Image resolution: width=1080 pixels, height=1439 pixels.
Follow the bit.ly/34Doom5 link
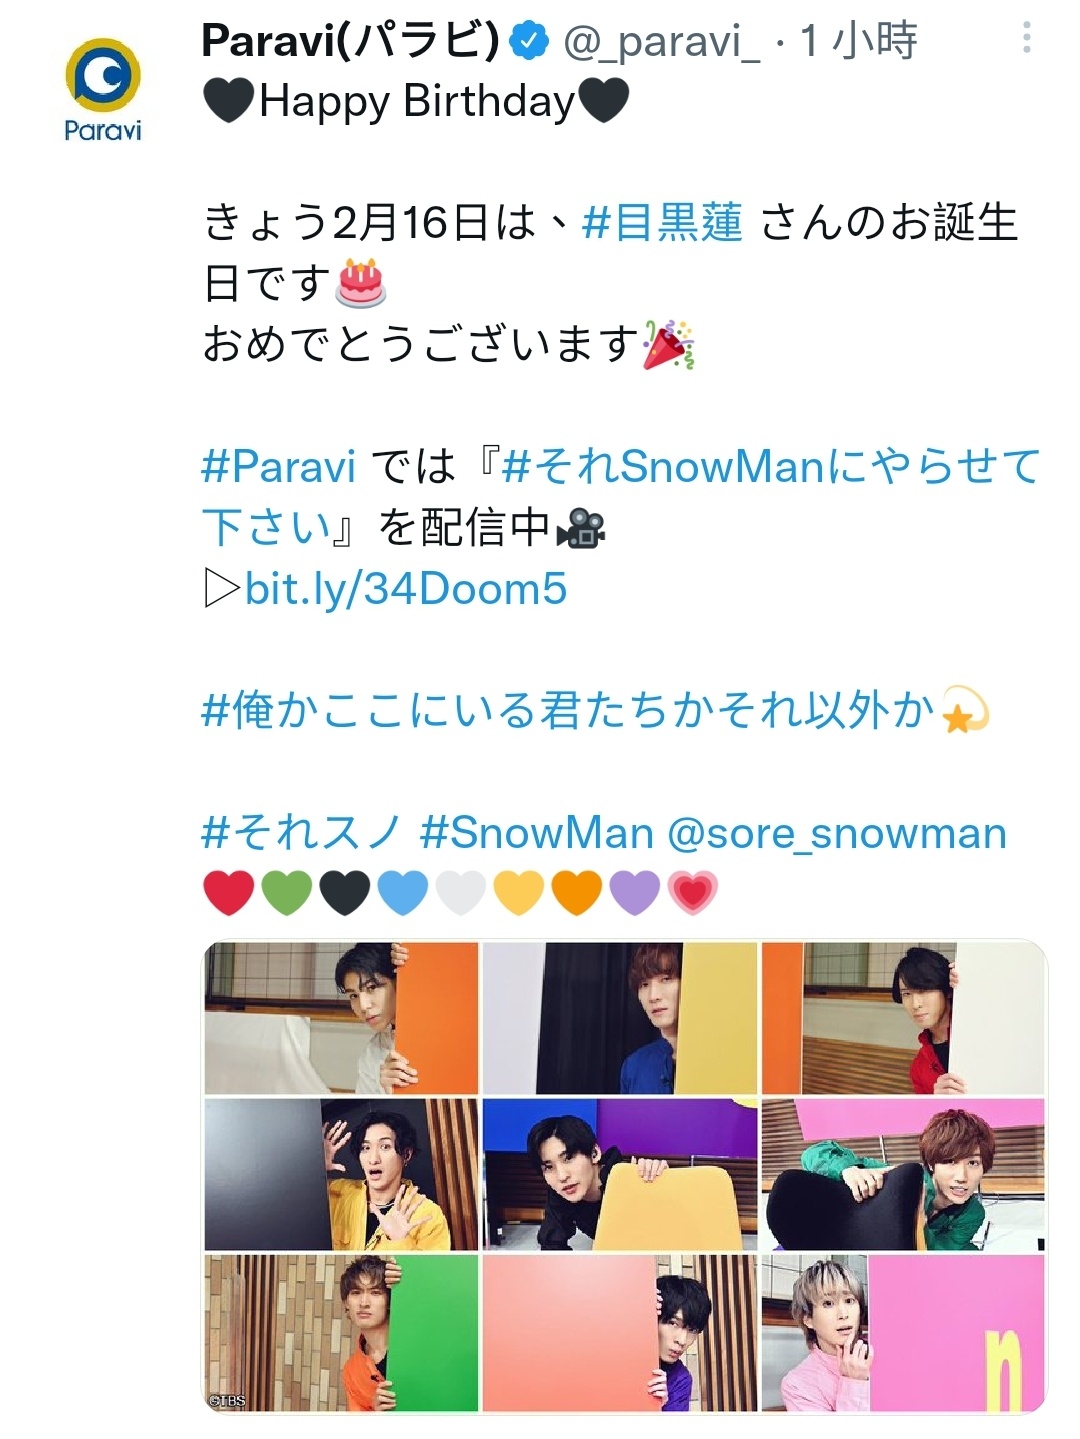pyautogui.click(x=405, y=589)
